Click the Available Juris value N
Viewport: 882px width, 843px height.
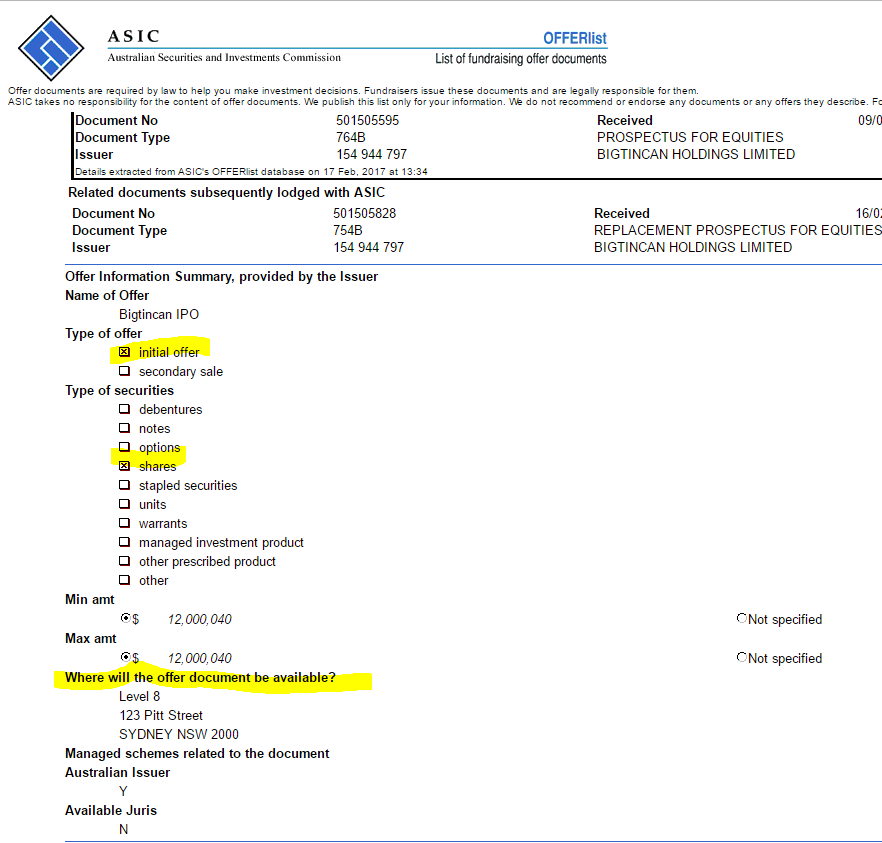coord(124,830)
